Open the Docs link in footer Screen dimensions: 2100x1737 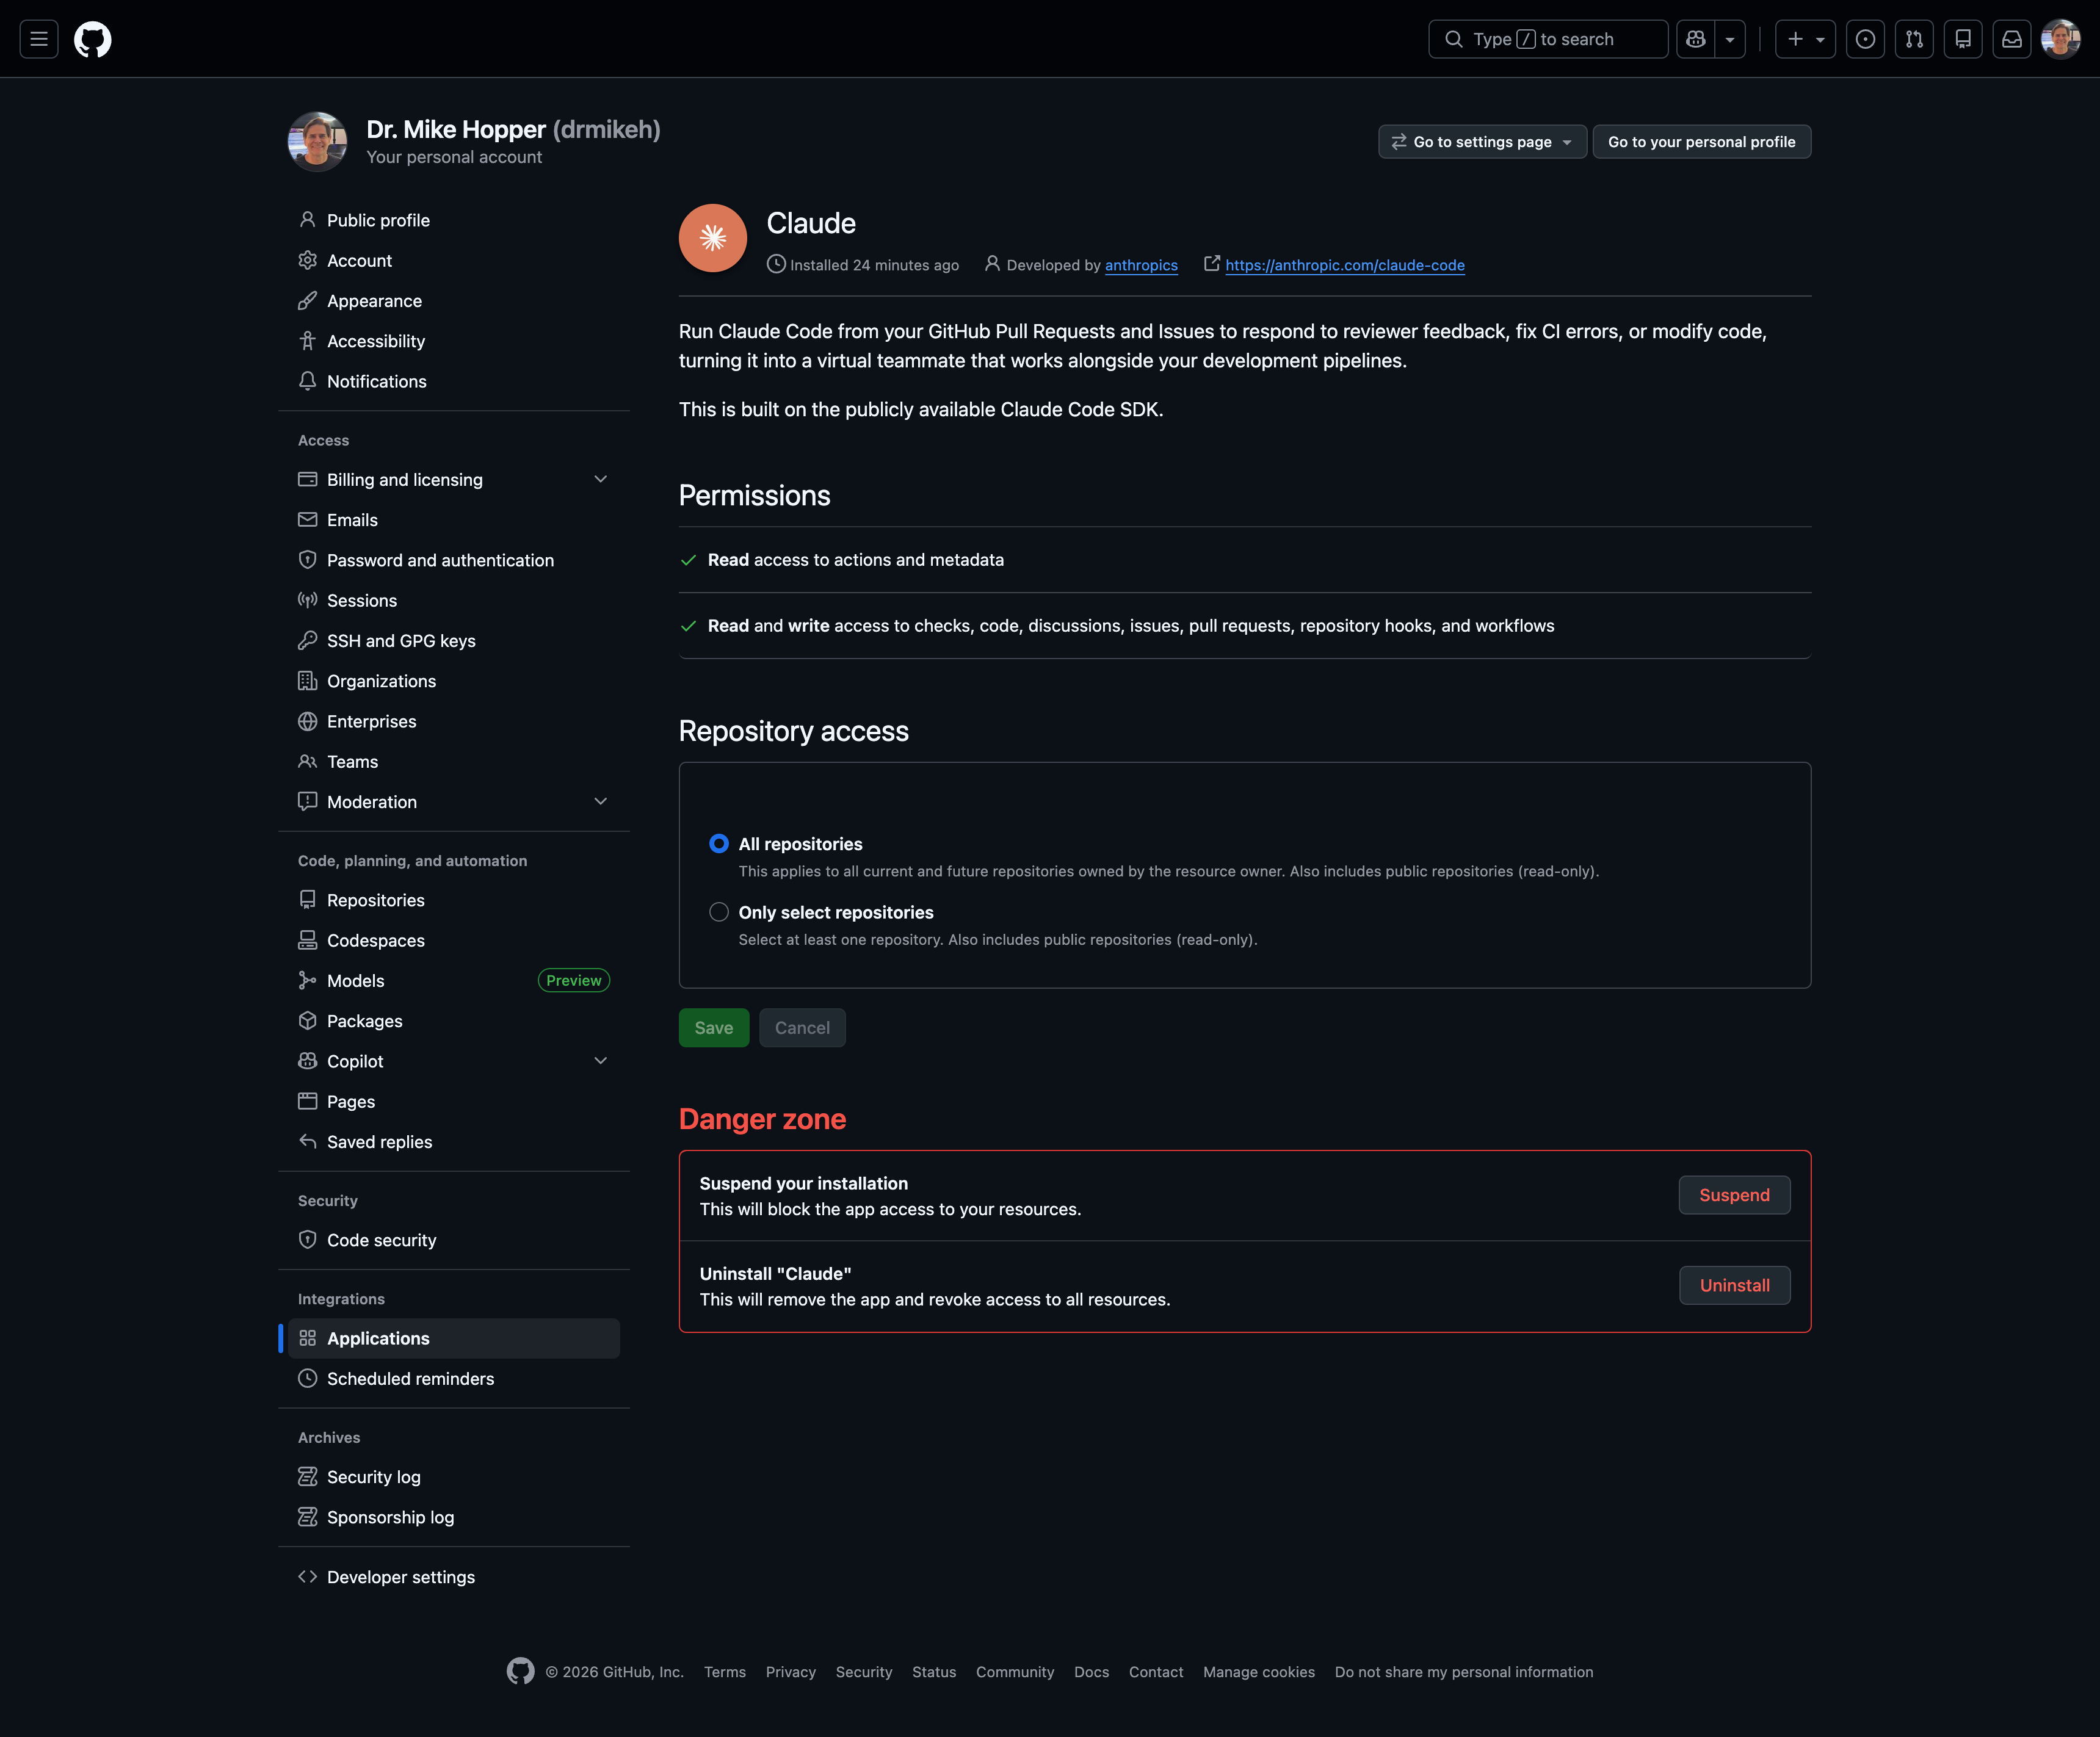(1091, 1672)
